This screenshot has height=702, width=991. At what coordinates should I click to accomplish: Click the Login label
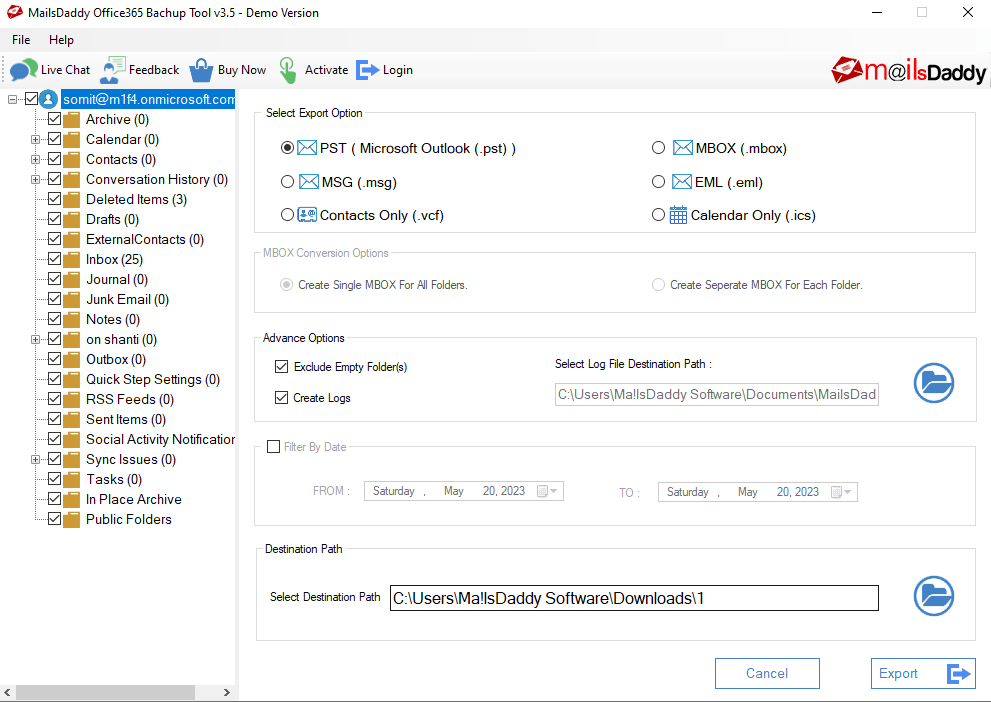point(398,70)
